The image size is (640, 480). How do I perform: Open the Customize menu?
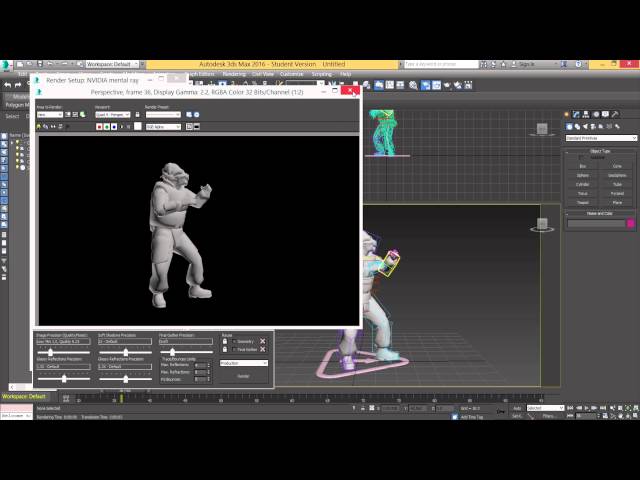click(x=291, y=74)
